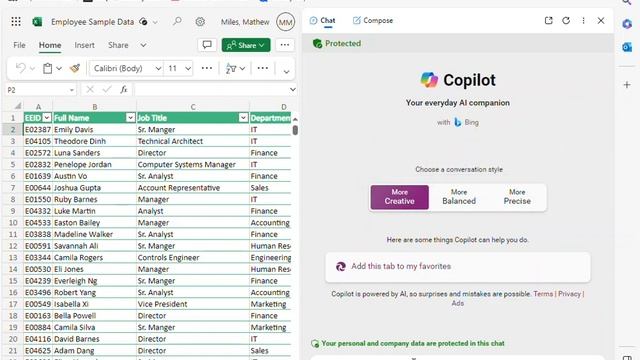Select the Vice President job title cell

193,304
